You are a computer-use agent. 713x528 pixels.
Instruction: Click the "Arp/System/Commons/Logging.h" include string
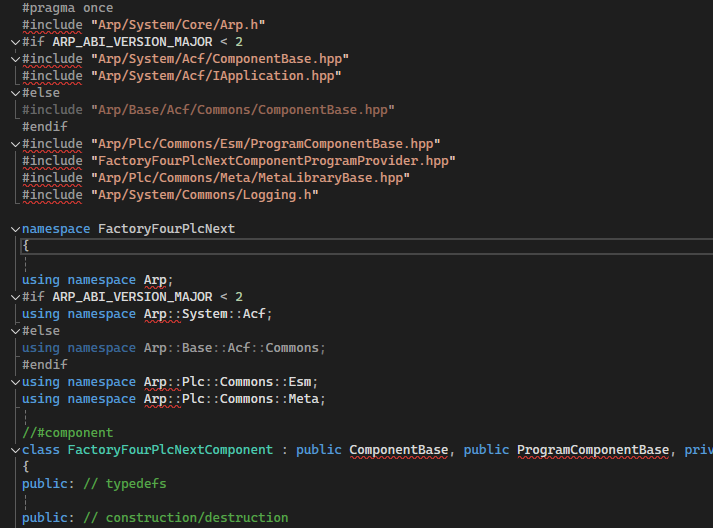pos(205,195)
